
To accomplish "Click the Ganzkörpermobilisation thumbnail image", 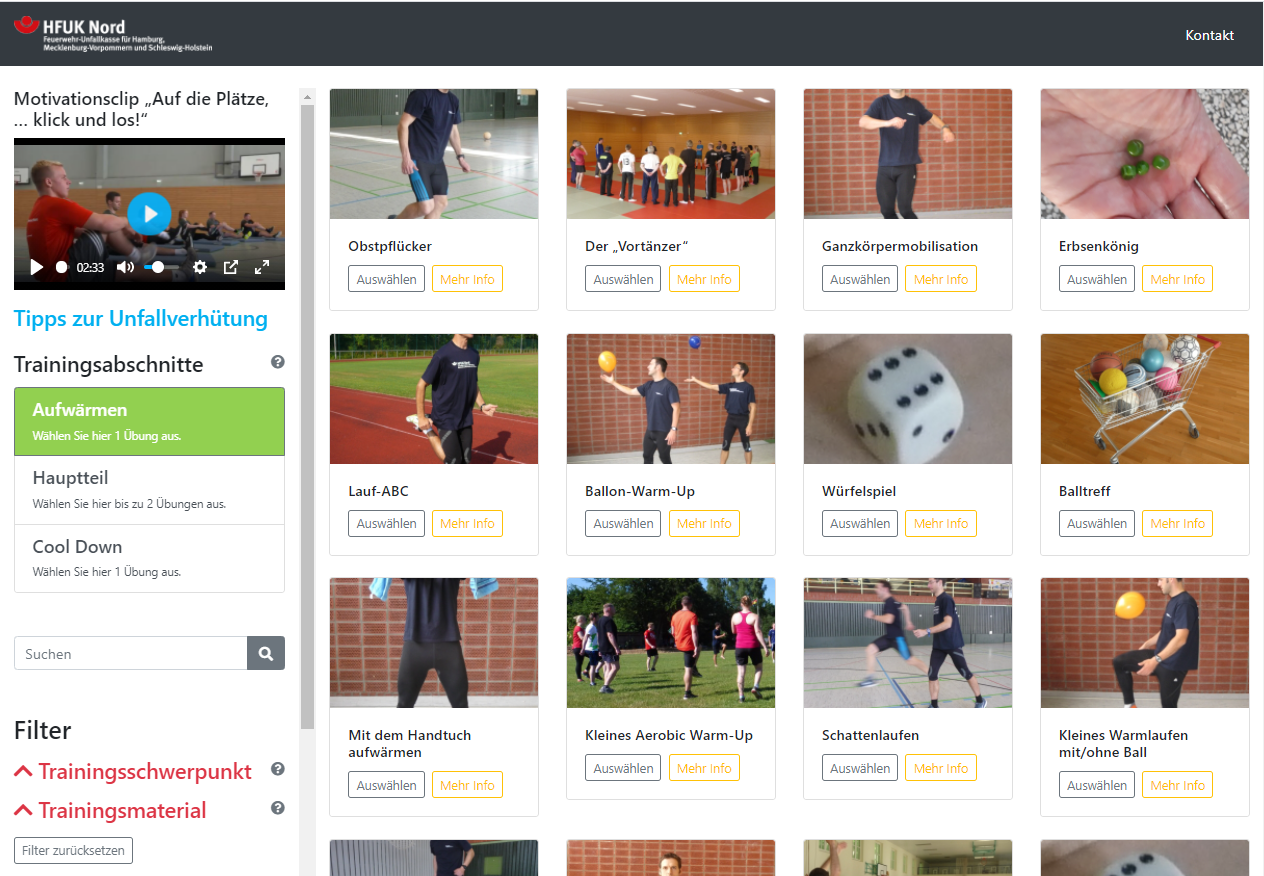I will (908, 154).
